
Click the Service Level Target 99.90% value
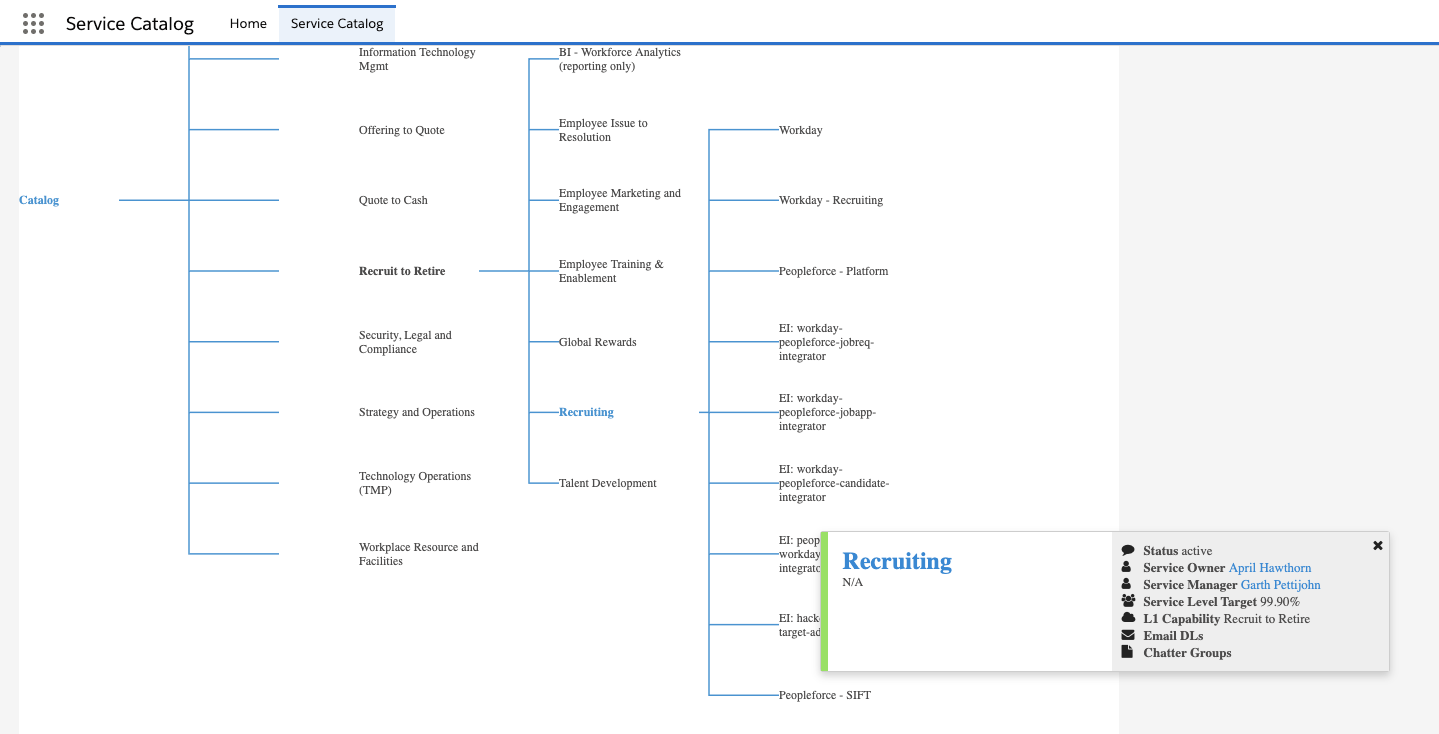coord(1280,602)
